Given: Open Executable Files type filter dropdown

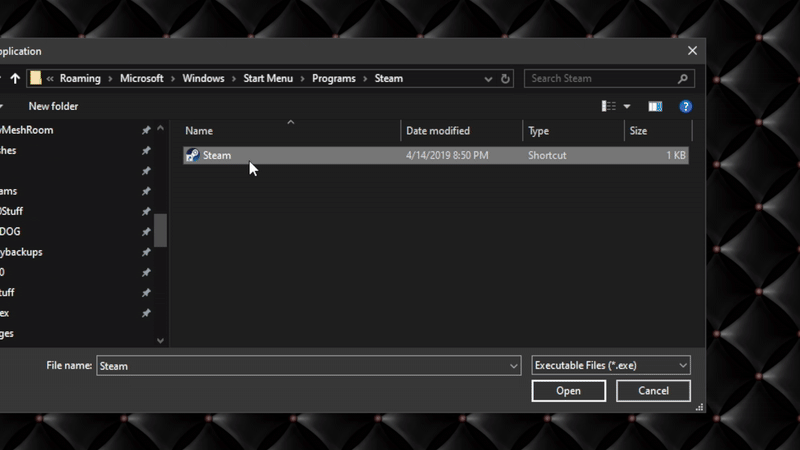Looking at the screenshot, I should [683, 365].
